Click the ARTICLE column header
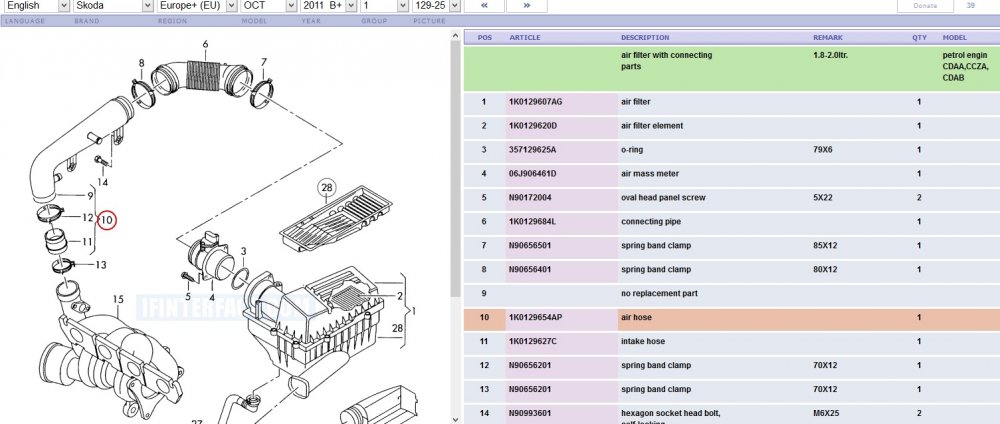Screen dimensions: 1000x424 (525, 38)
